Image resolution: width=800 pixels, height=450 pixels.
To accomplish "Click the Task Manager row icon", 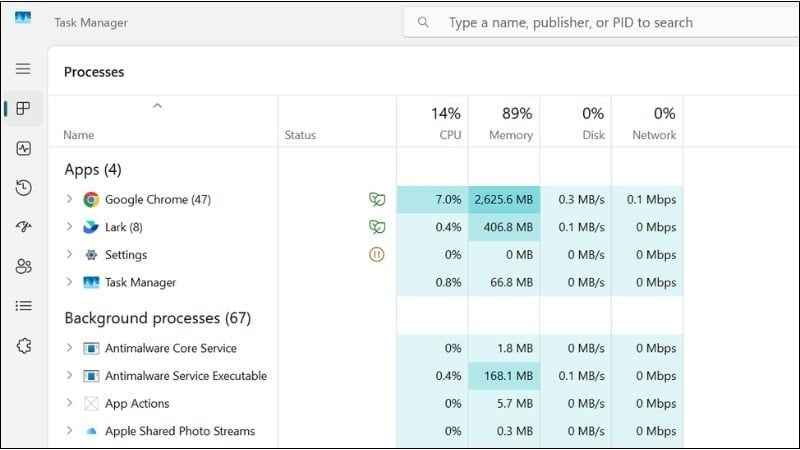I will (91, 282).
